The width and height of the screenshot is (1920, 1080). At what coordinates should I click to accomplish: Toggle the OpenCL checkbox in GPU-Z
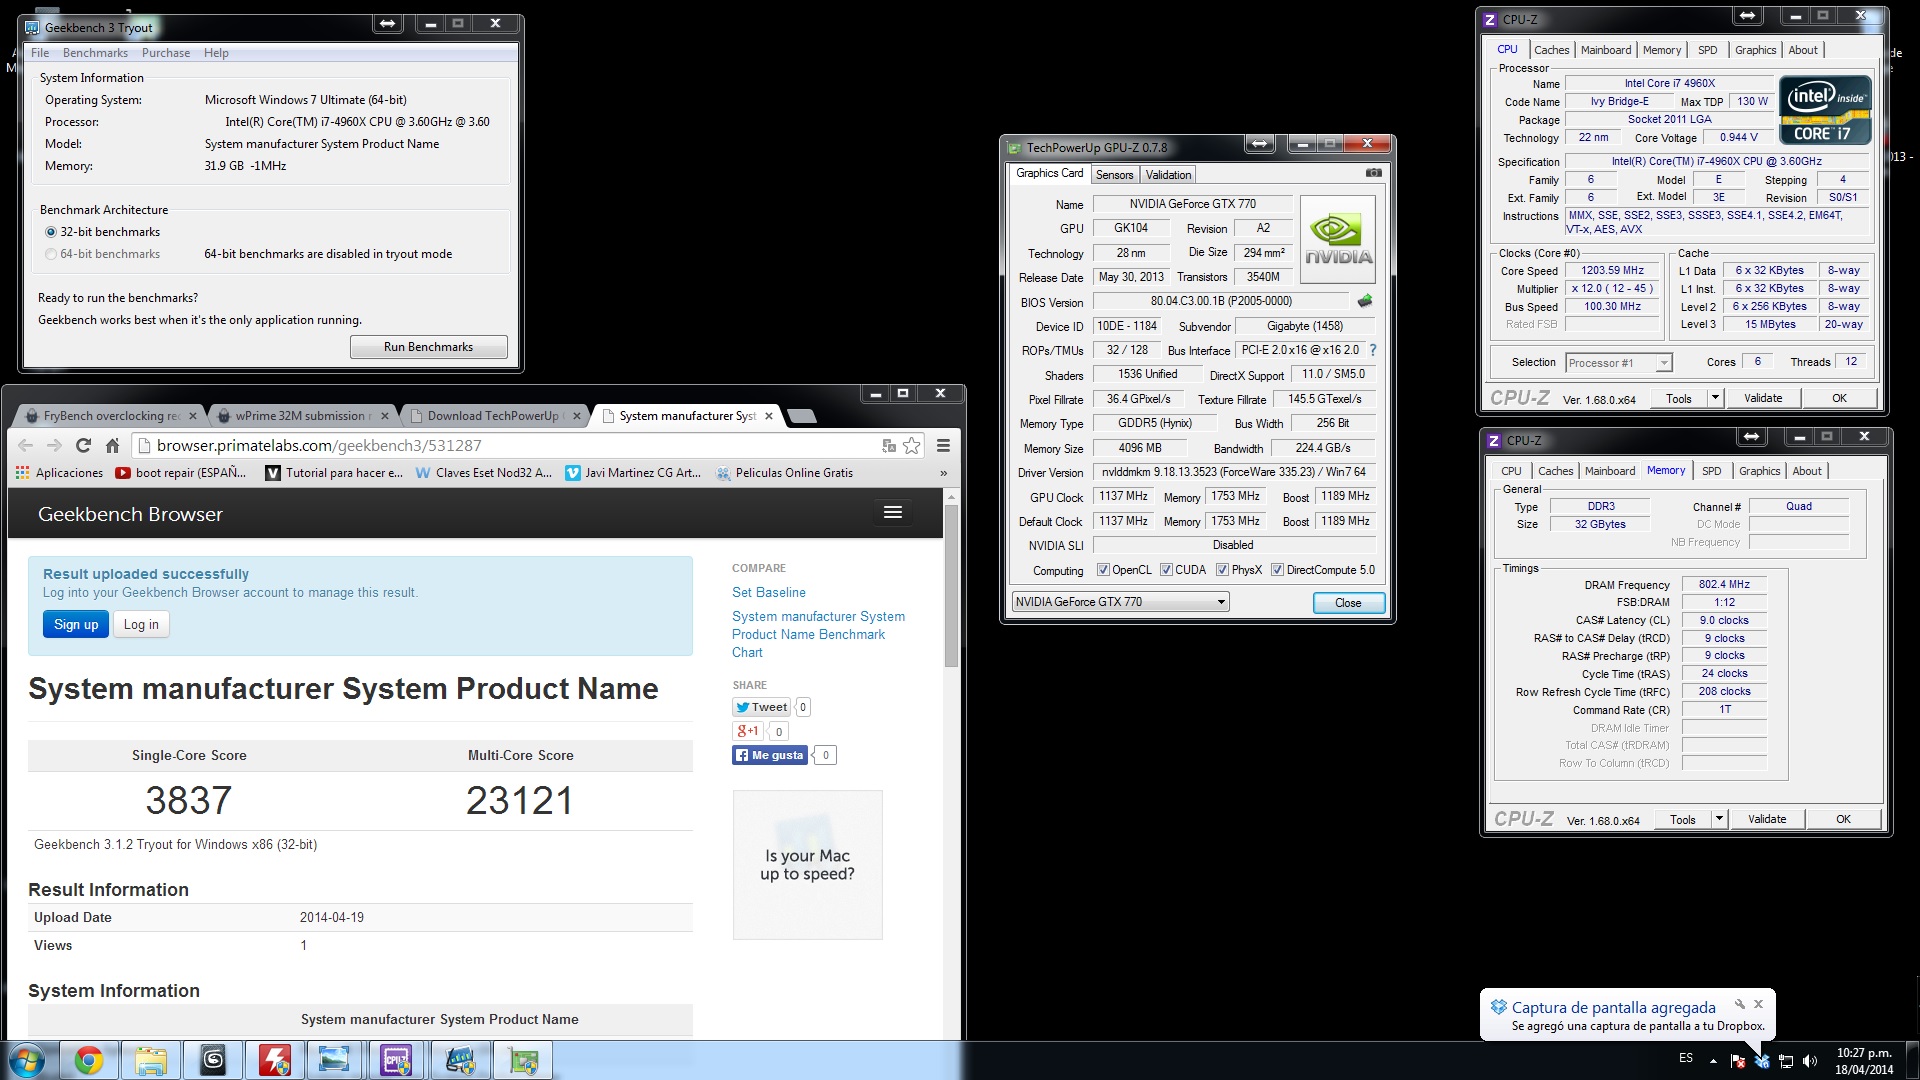tap(1103, 570)
